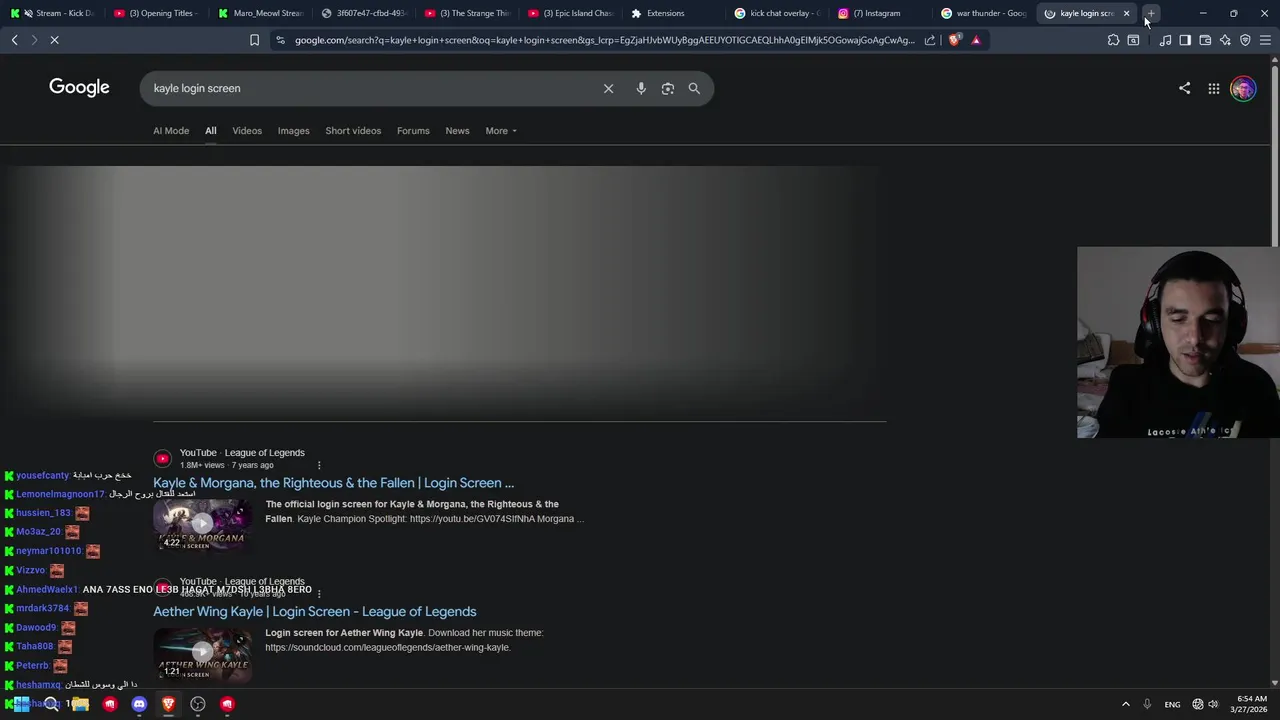
Task: Clear the Google search box text
Action: coord(608,88)
